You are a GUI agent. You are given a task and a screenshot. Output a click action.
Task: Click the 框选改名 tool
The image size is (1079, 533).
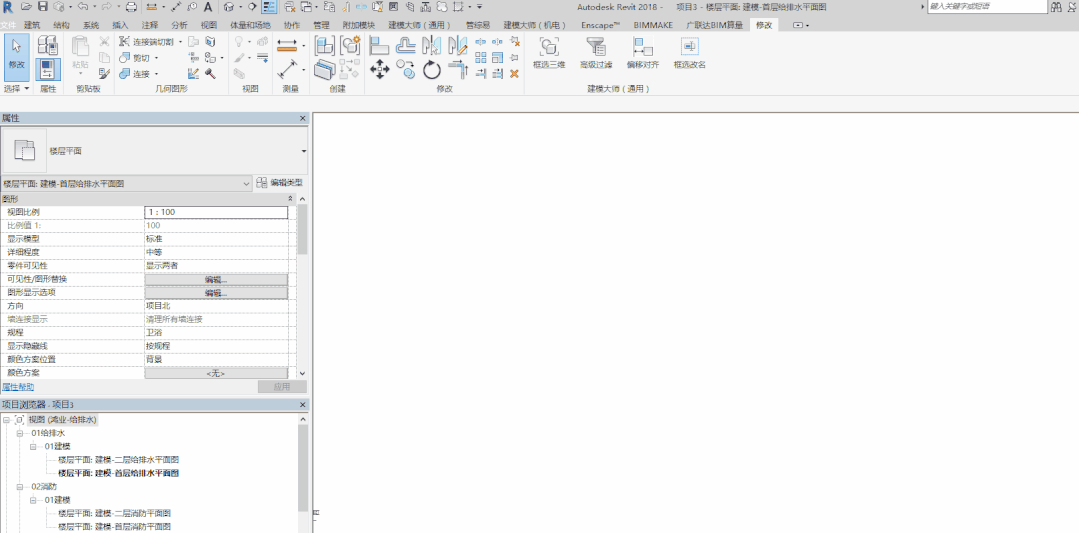coord(690,52)
